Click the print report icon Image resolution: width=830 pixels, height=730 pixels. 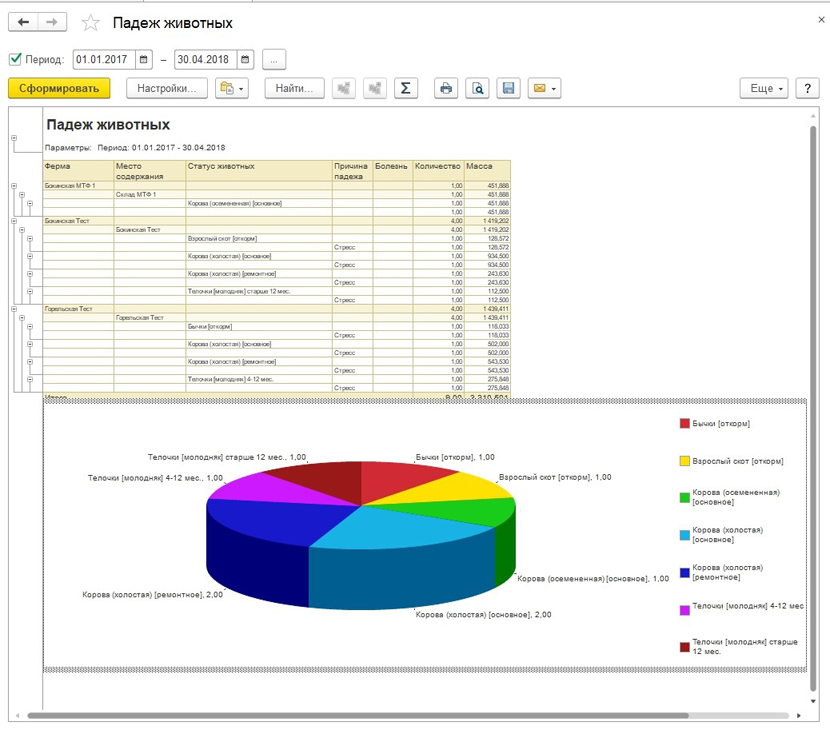pyautogui.click(x=446, y=88)
